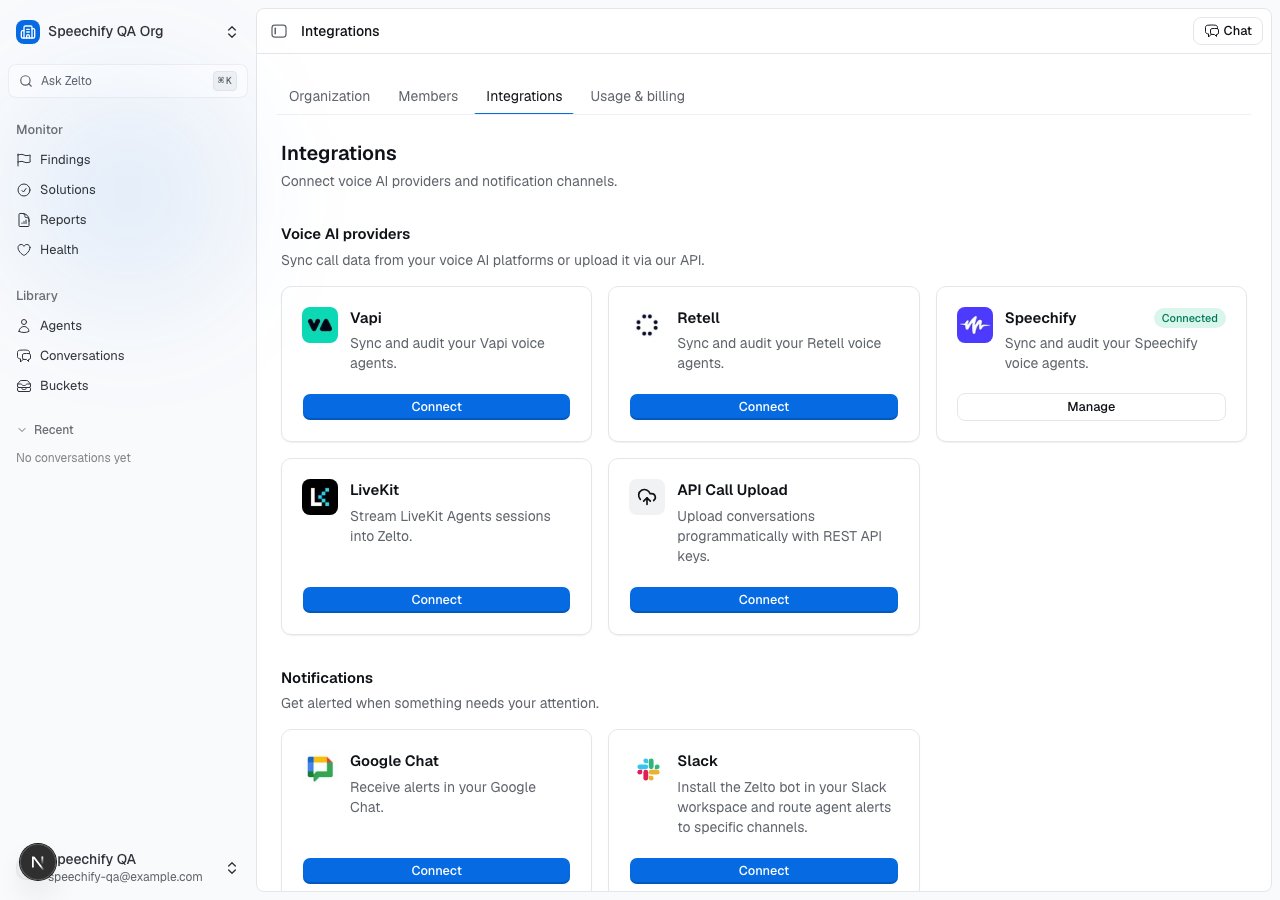Open Reports document icon in sidebar
The height and width of the screenshot is (900, 1280).
[24, 220]
